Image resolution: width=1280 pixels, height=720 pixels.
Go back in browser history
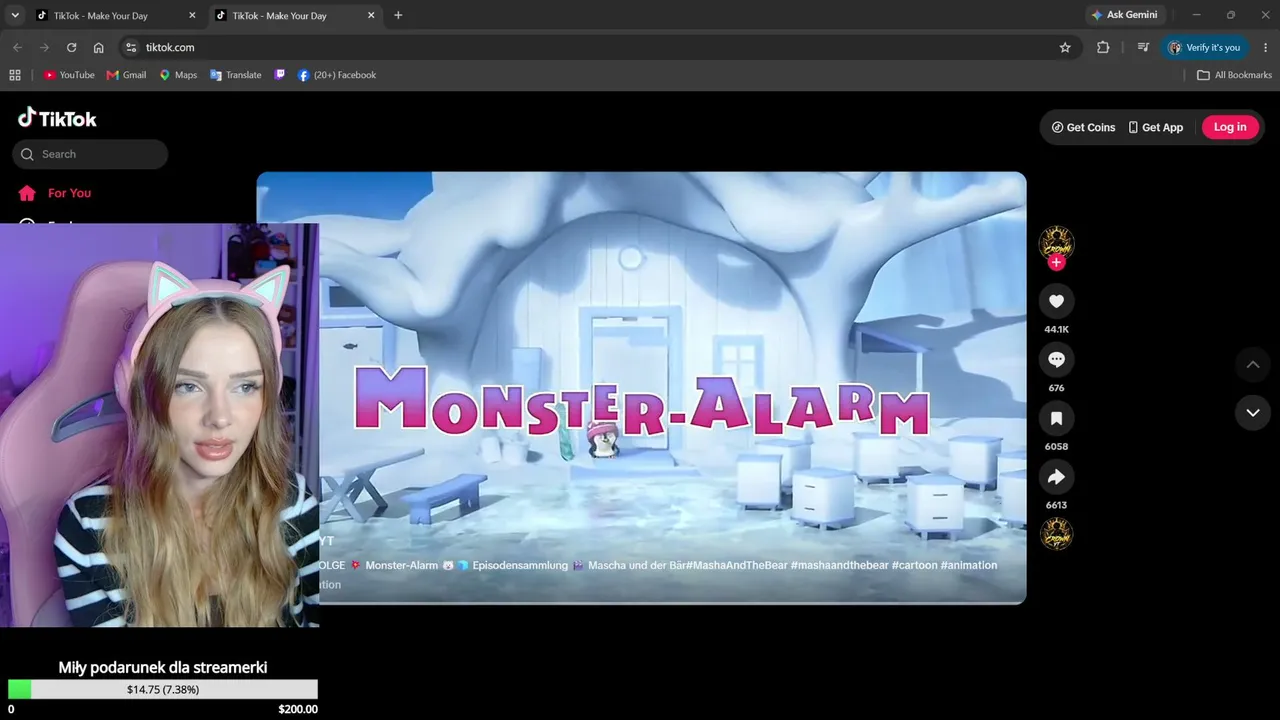pos(17,47)
